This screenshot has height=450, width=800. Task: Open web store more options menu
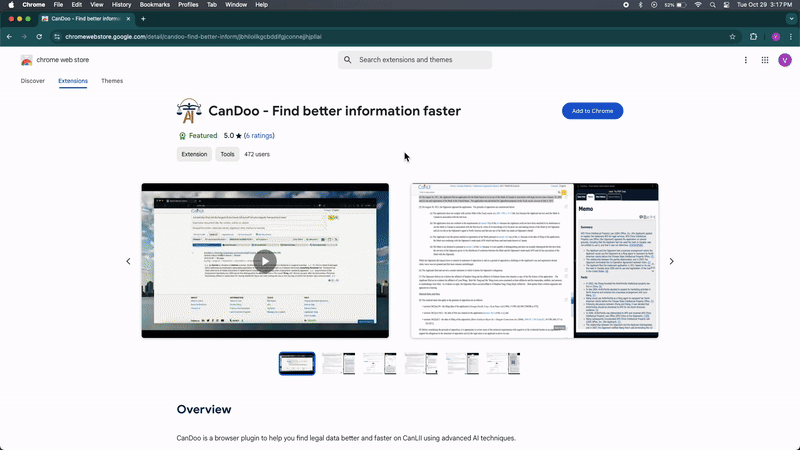coord(745,60)
